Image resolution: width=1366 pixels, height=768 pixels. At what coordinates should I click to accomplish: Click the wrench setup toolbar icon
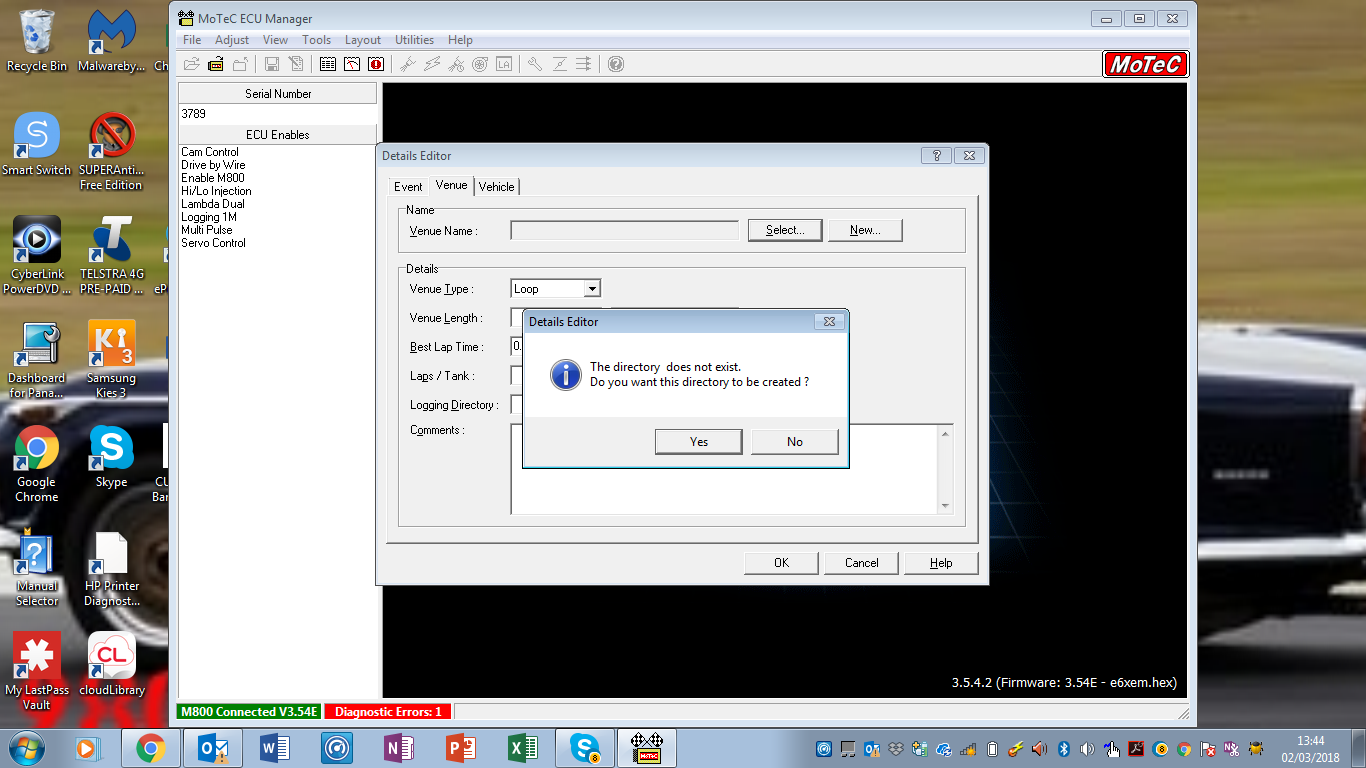coord(535,64)
